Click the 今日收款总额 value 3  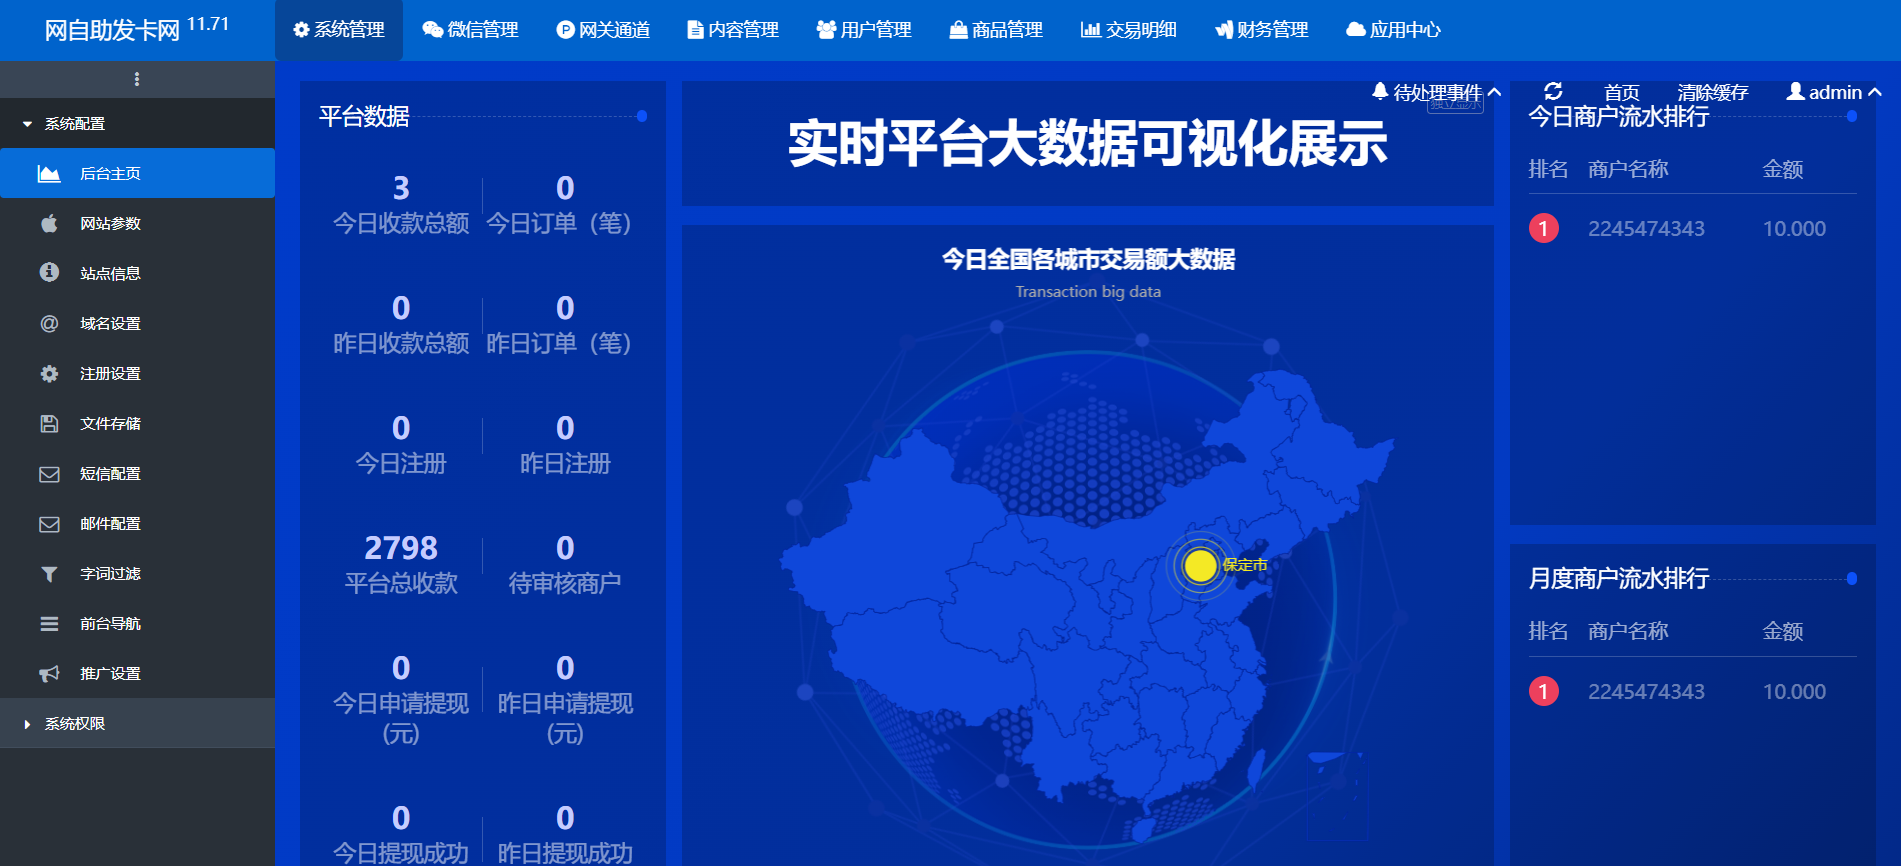pyautogui.click(x=401, y=188)
